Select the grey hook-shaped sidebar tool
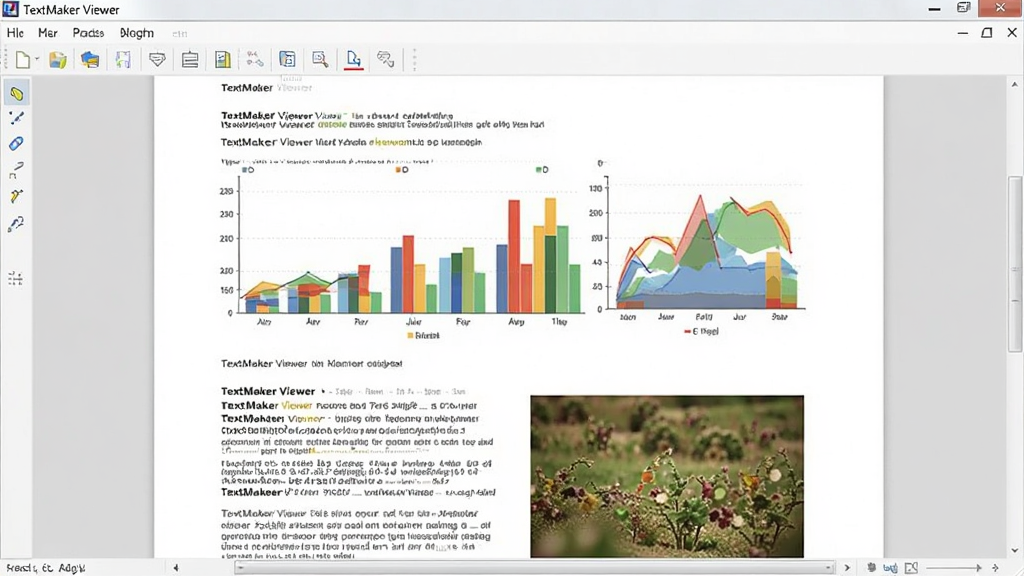 [16, 170]
